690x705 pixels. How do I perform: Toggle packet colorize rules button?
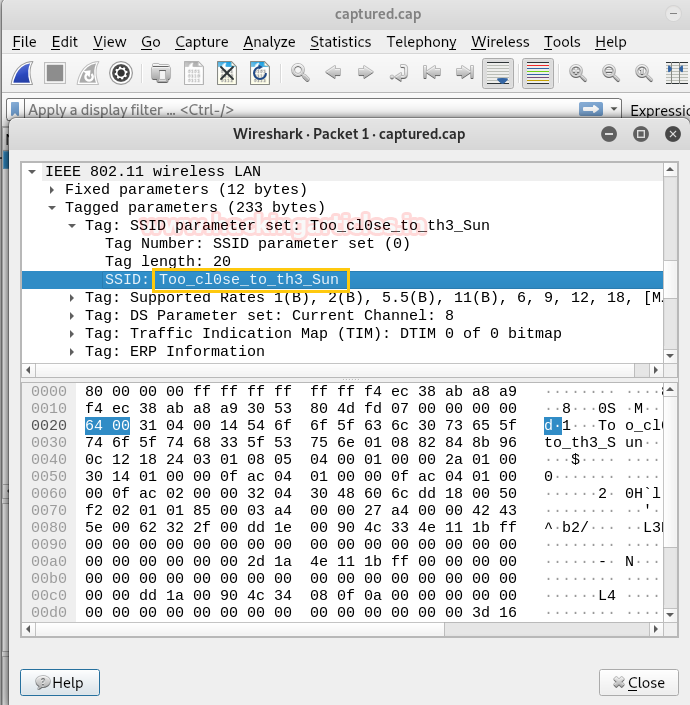pyautogui.click(x=538, y=73)
